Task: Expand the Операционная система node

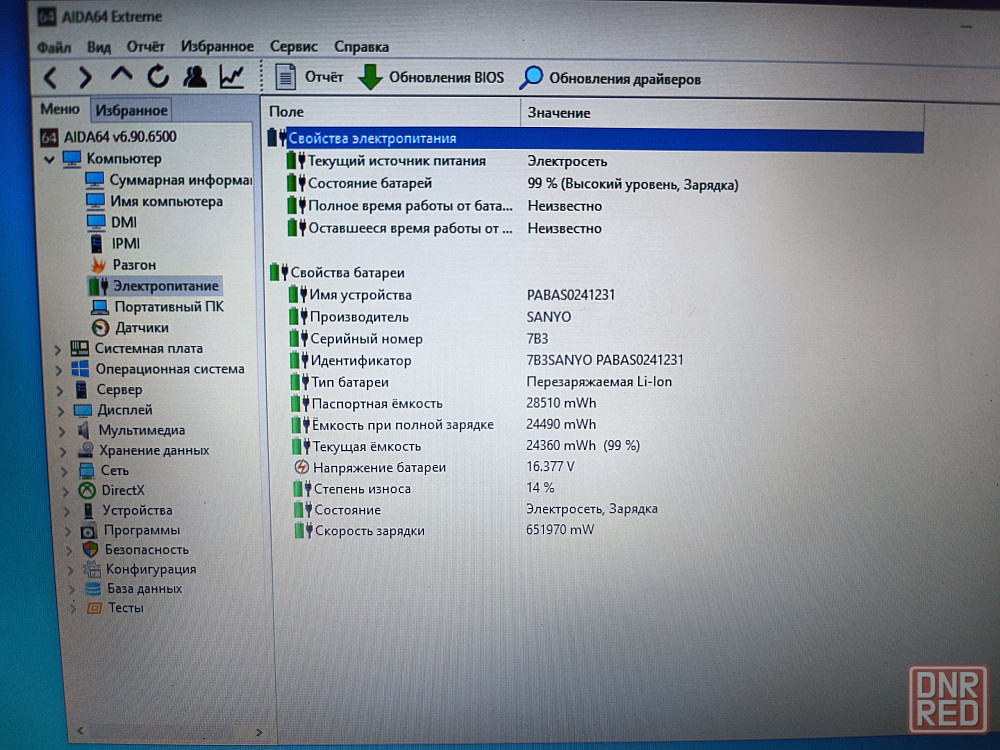Action: point(58,369)
